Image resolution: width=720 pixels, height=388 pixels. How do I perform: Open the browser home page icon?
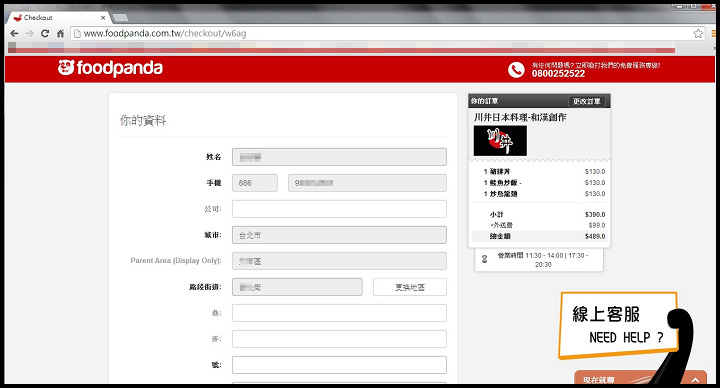tap(60, 34)
